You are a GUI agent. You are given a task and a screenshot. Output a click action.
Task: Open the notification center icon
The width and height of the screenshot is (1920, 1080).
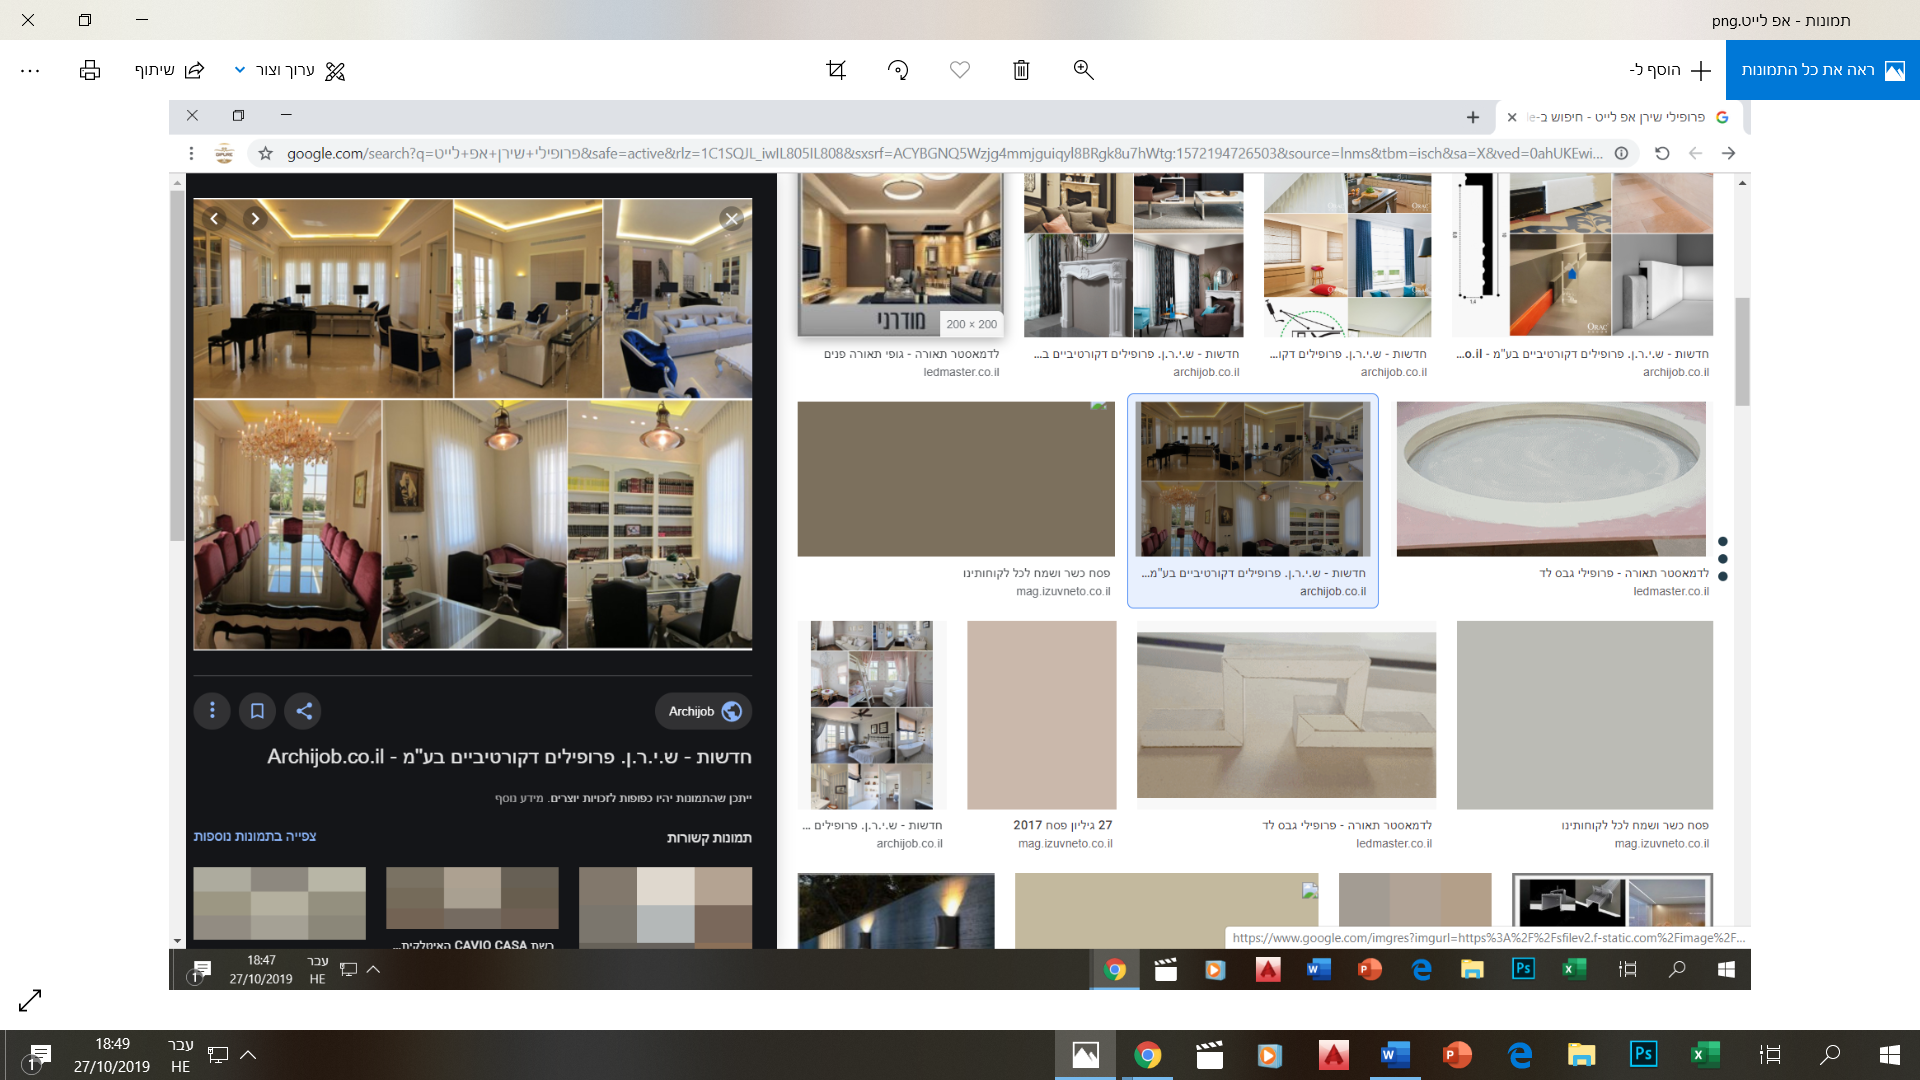[x=40, y=1055]
